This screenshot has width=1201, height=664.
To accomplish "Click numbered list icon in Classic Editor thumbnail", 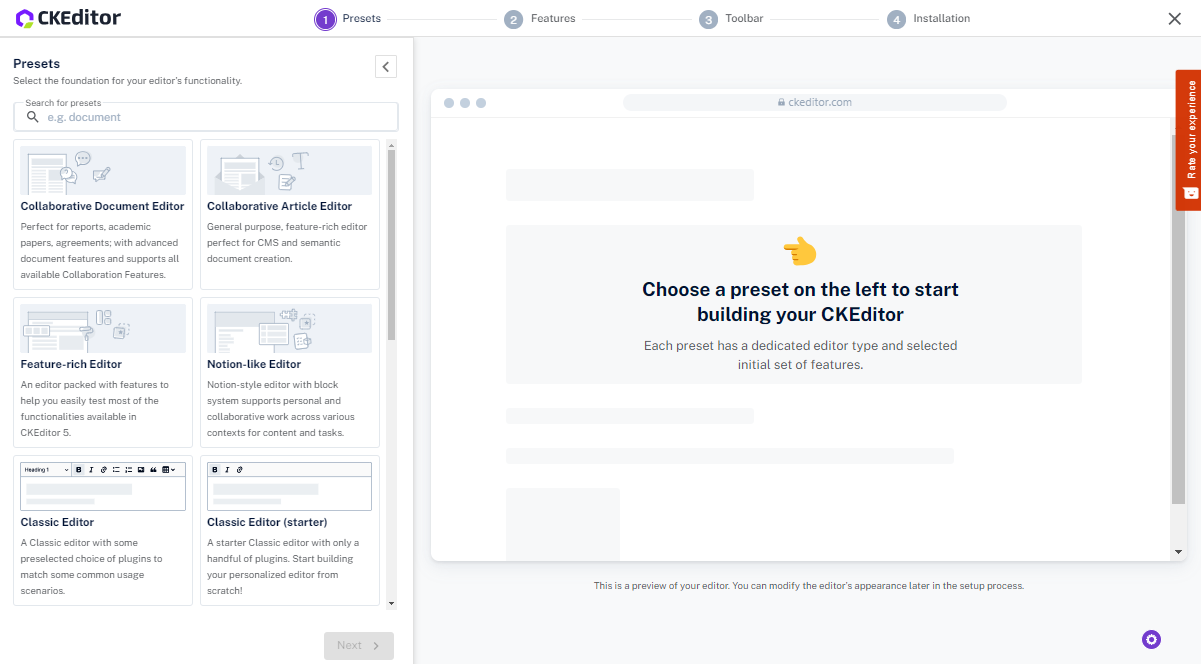I will point(128,470).
